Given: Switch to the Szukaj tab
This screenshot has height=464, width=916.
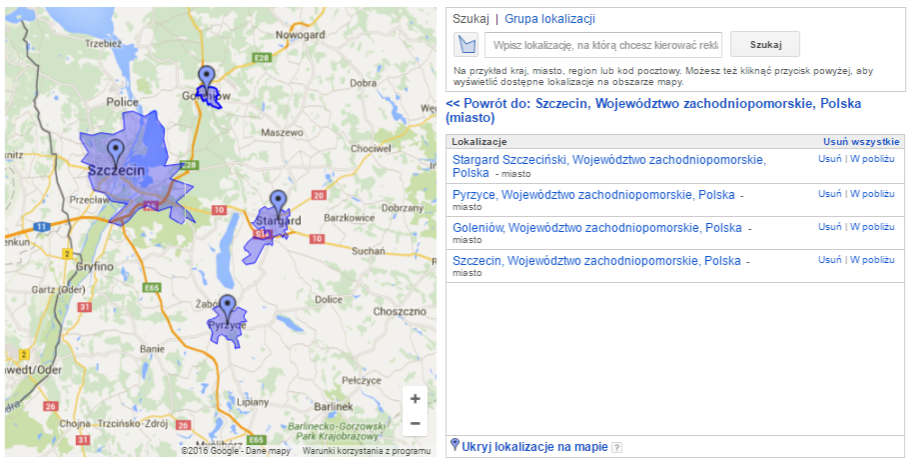Looking at the screenshot, I should click(470, 19).
